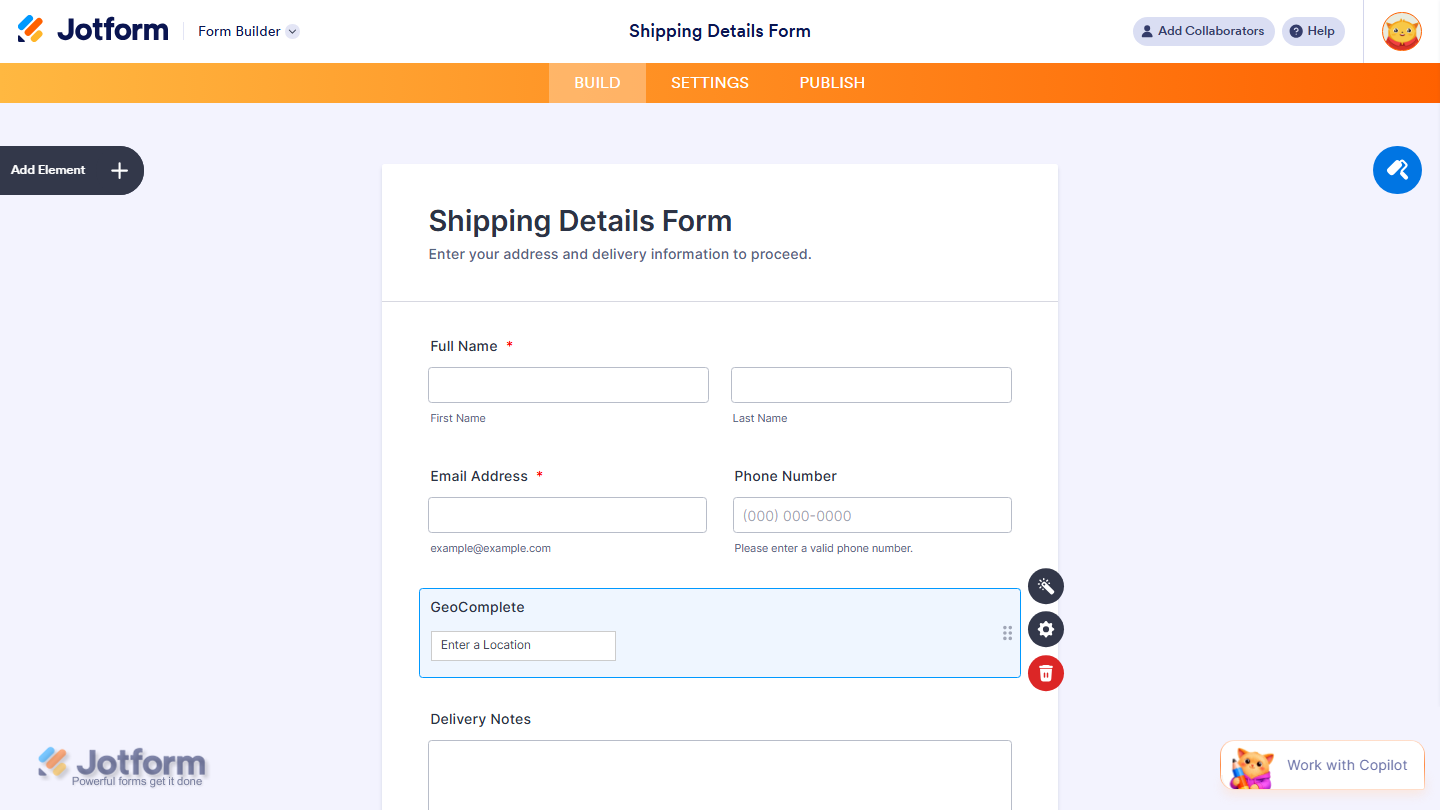Click the user avatar in top right
Screen dimensions: 1440x810
(1402, 31)
